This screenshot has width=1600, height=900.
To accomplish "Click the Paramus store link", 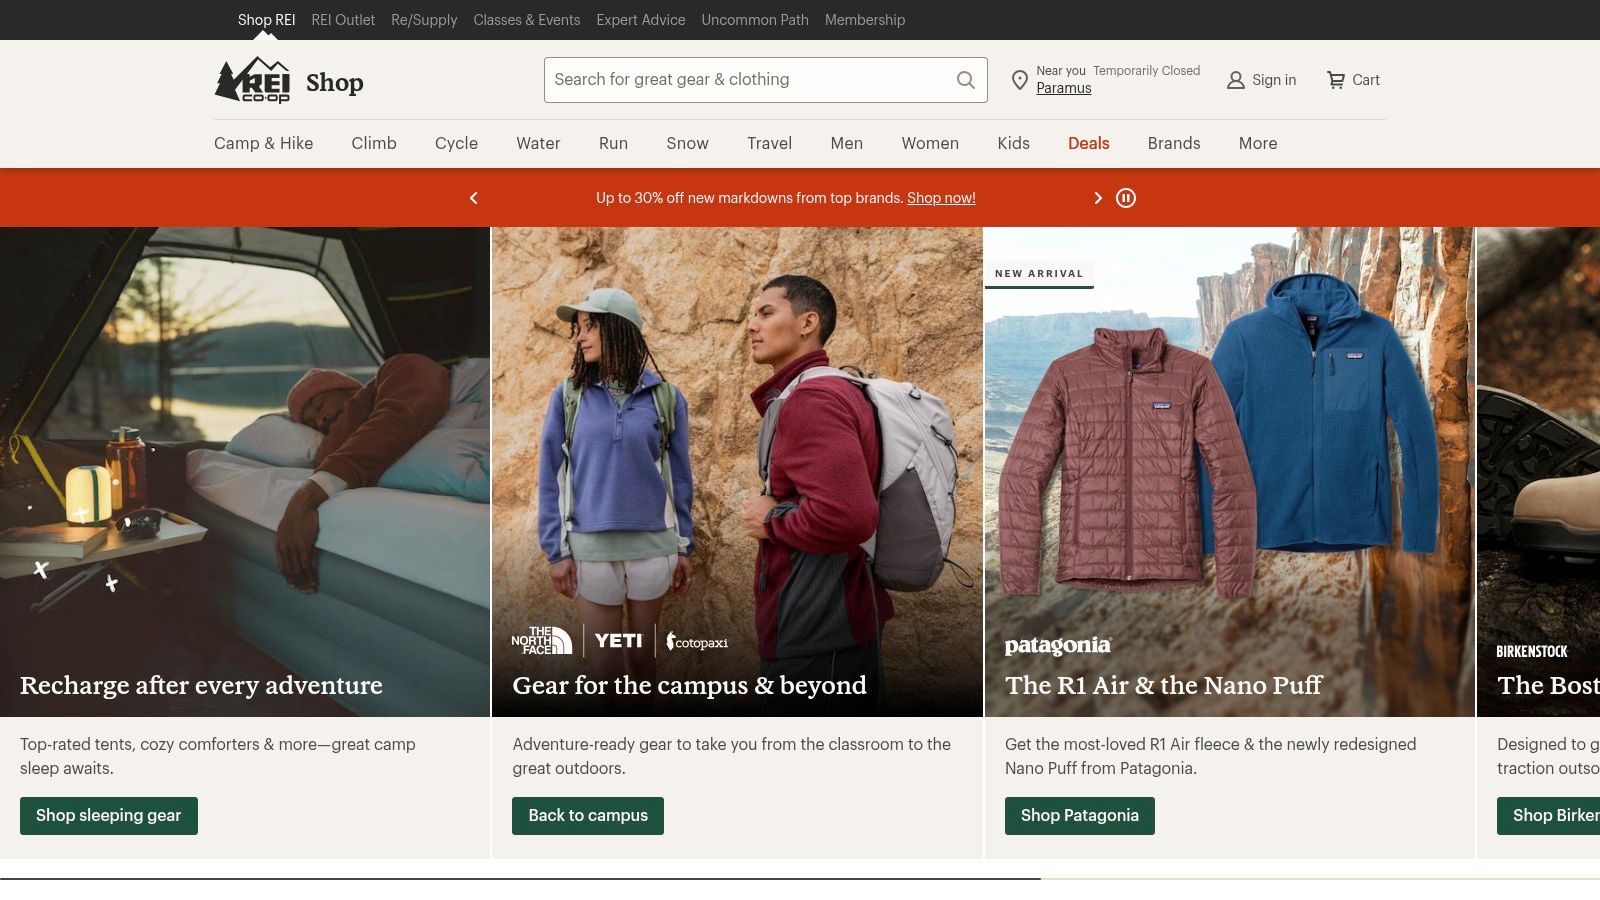I will (1064, 88).
